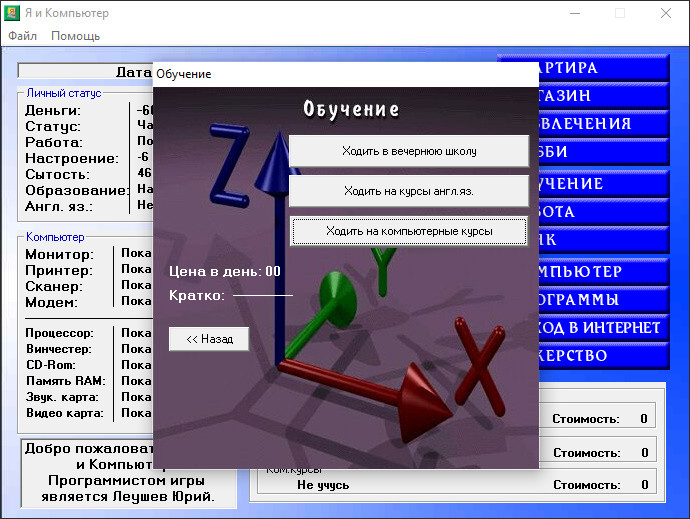Close the Я и Компьютер window
Image resolution: width=690 pixels, height=519 pixels.
coord(666,13)
